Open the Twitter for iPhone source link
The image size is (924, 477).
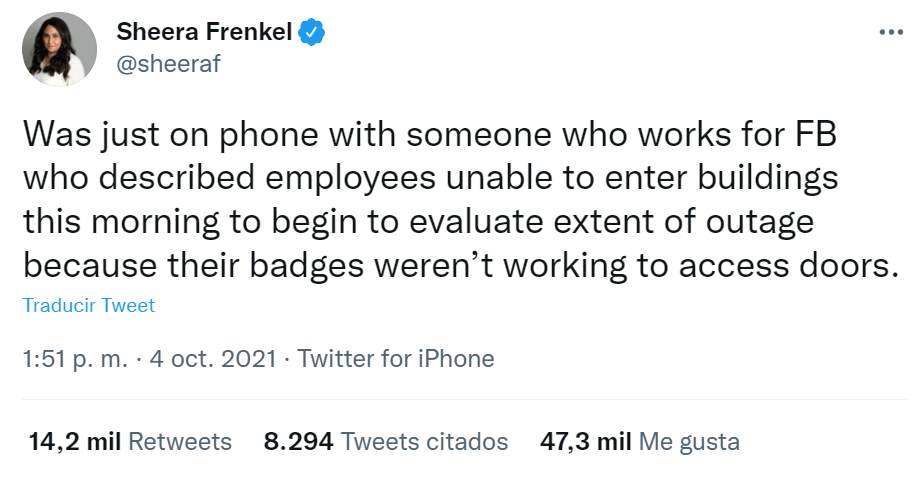click(x=396, y=358)
